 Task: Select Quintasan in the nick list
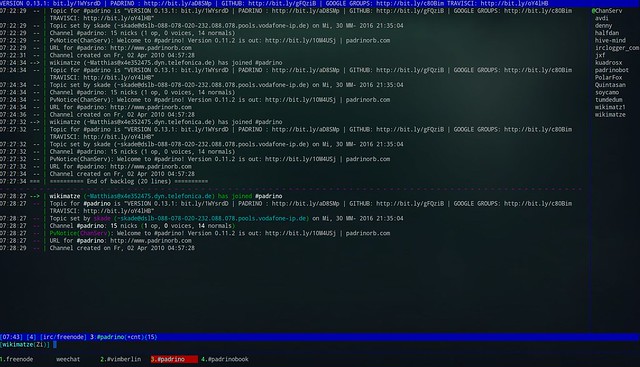610,85
